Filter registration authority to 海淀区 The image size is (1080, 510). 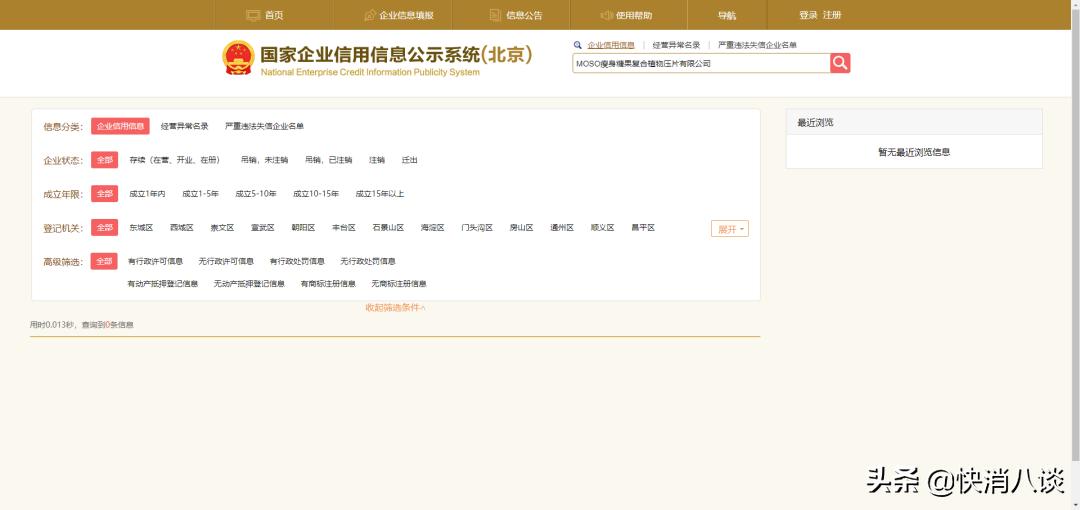[x=433, y=227]
